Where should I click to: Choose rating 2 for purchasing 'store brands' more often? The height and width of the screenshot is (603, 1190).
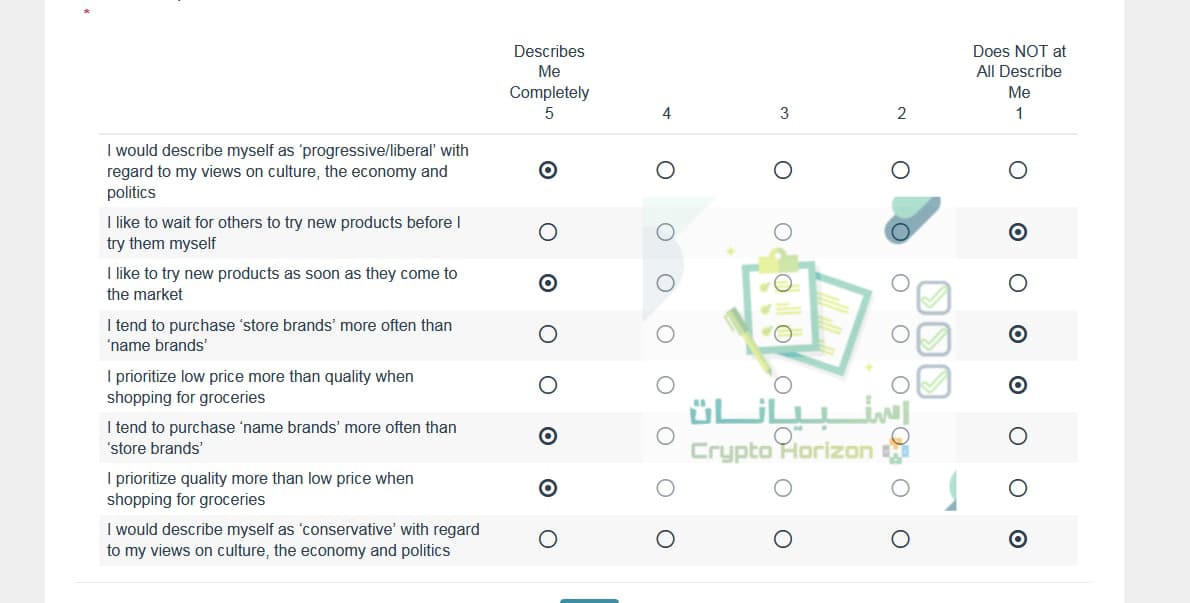coord(901,334)
